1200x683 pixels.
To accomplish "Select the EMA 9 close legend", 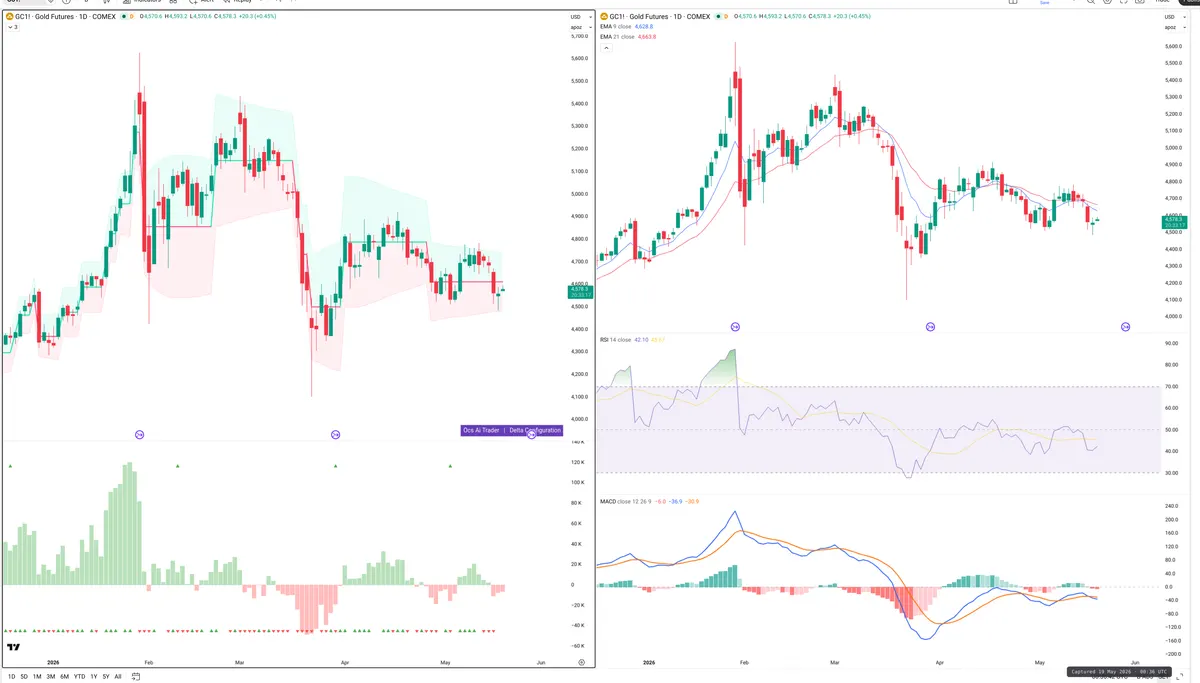I will [x=627, y=27].
